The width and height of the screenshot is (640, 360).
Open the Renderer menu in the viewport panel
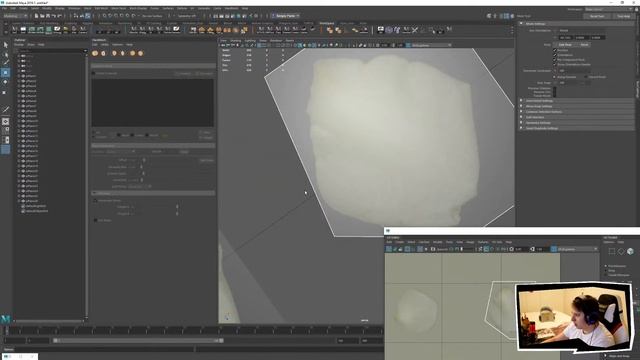(x=276, y=40)
